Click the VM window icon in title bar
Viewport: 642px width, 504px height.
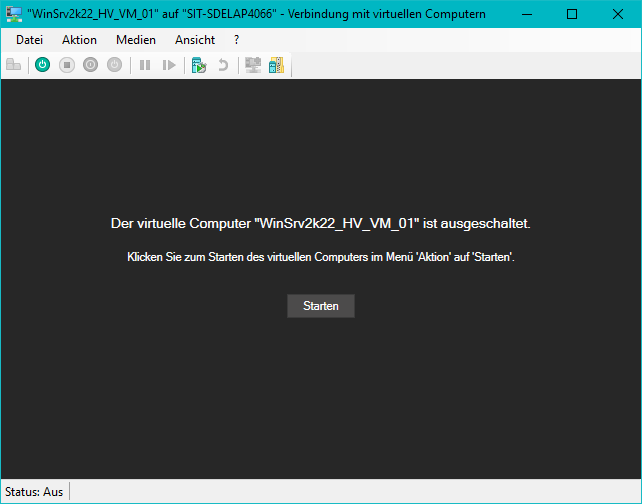(x=14, y=14)
